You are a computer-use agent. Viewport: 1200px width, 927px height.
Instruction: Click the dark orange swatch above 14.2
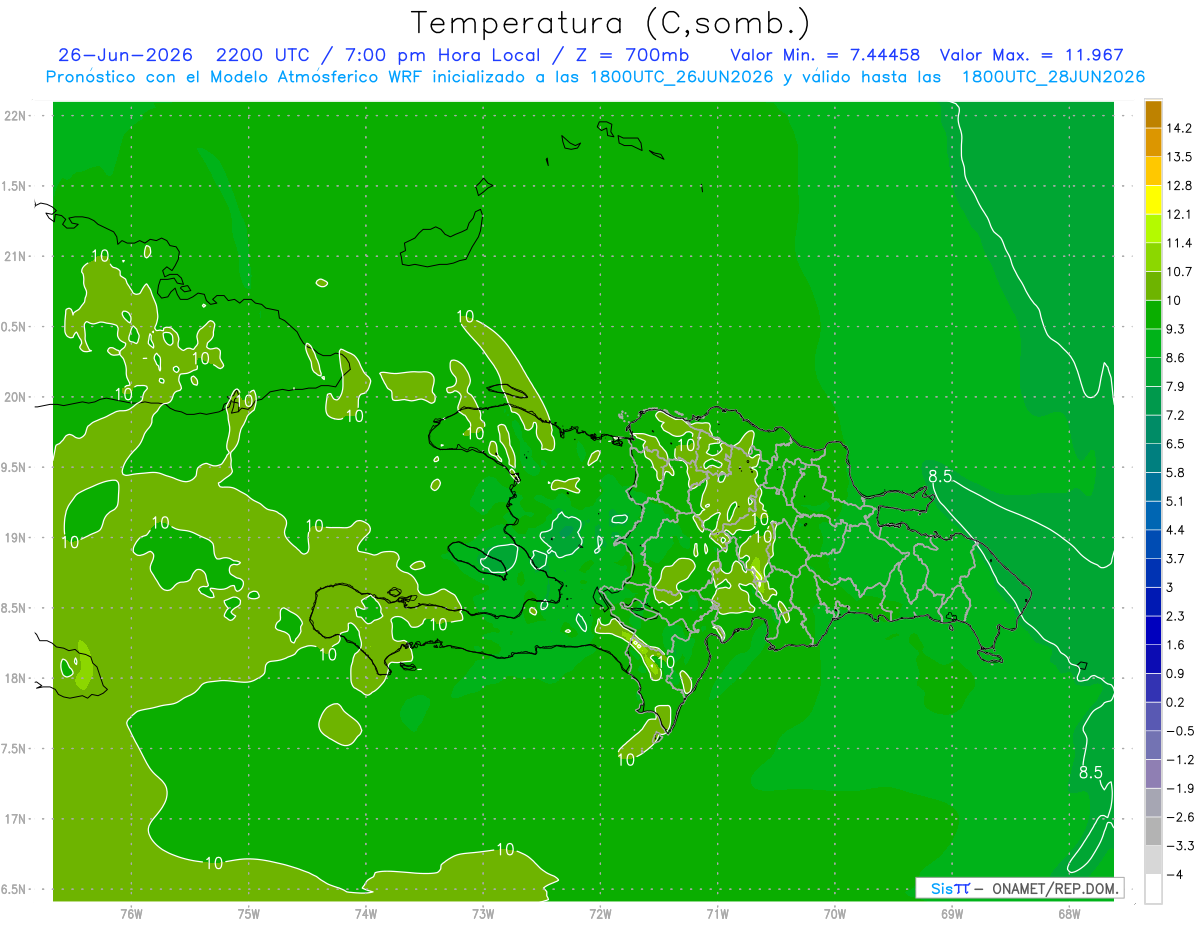(1153, 115)
